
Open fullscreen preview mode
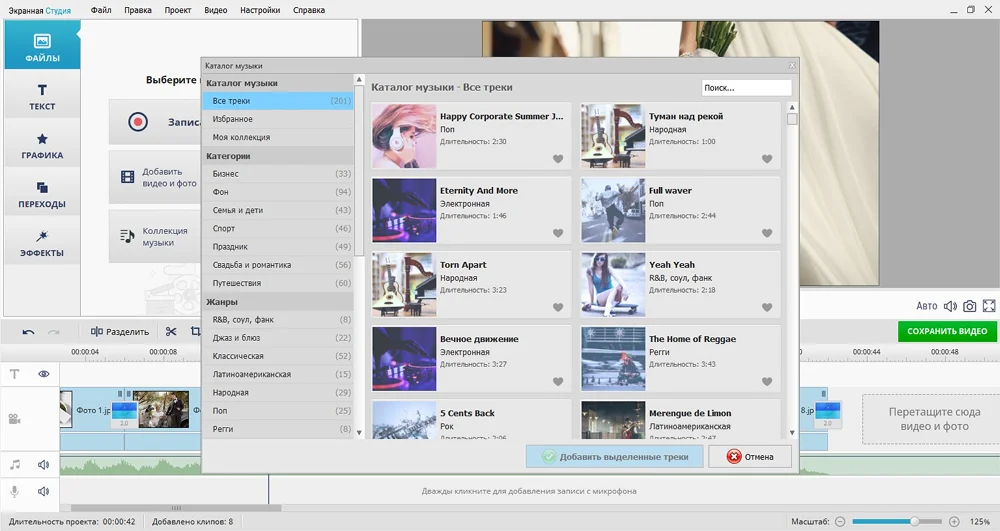[x=989, y=306]
